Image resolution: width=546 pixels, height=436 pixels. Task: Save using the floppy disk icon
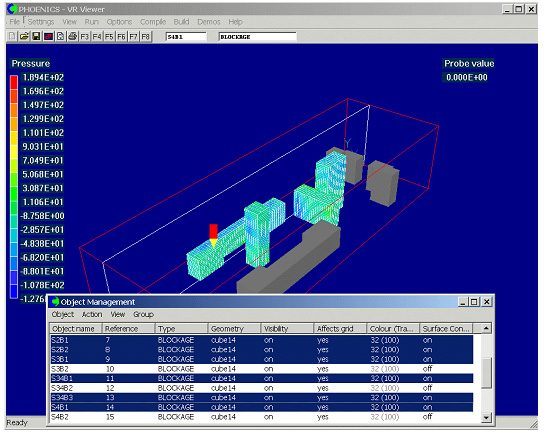(x=36, y=36)
